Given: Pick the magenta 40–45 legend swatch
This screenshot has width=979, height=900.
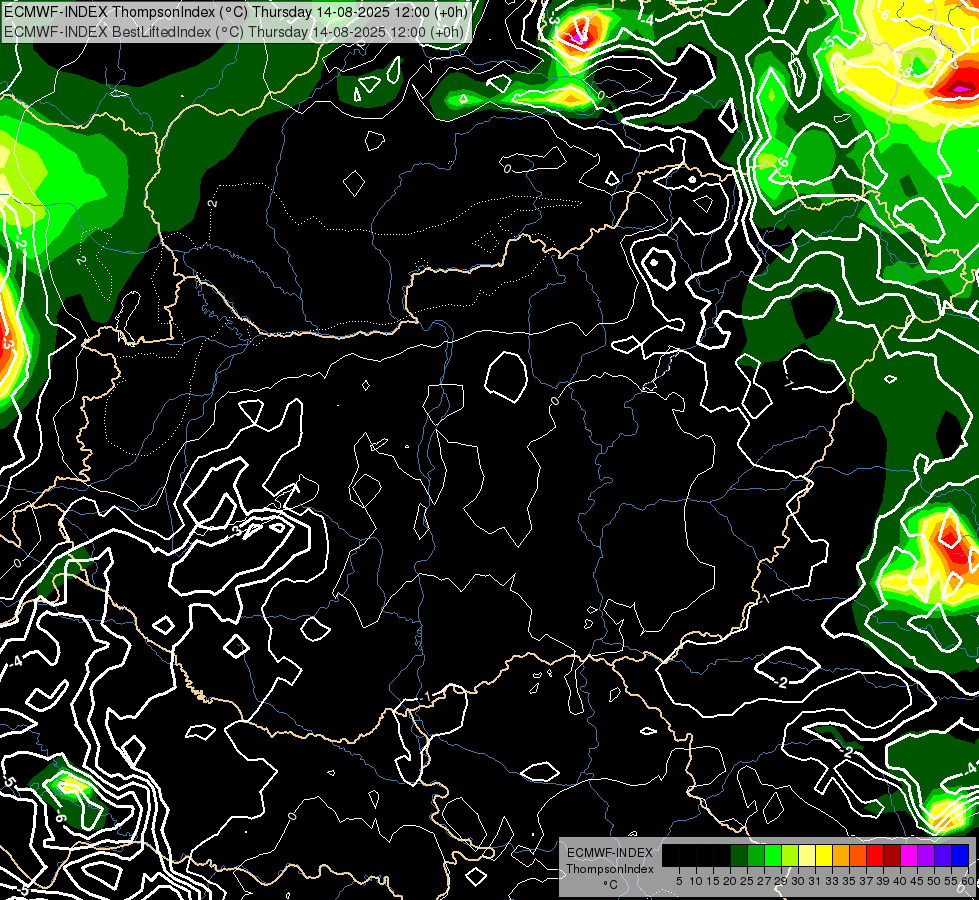Looking at the screenshot, I should [x=909, y=855].
